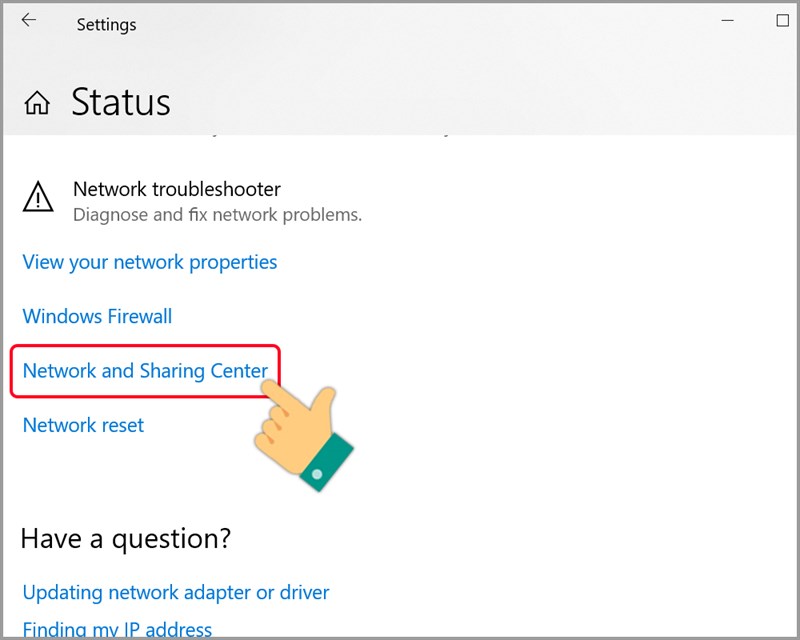This screenshot has height=640, width=800.
Task: Click the 'Have a question?' heading
Action: [126, 538]
